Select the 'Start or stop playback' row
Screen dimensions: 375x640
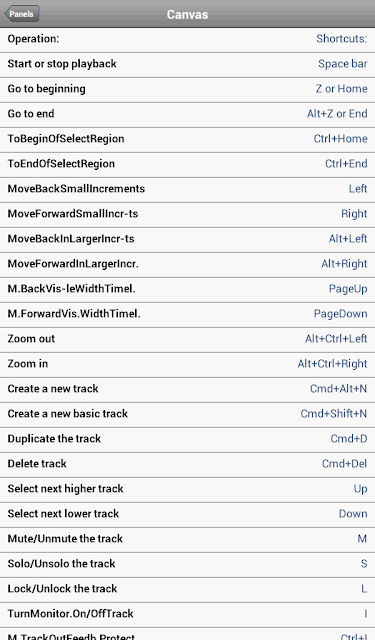coord(187,64)
